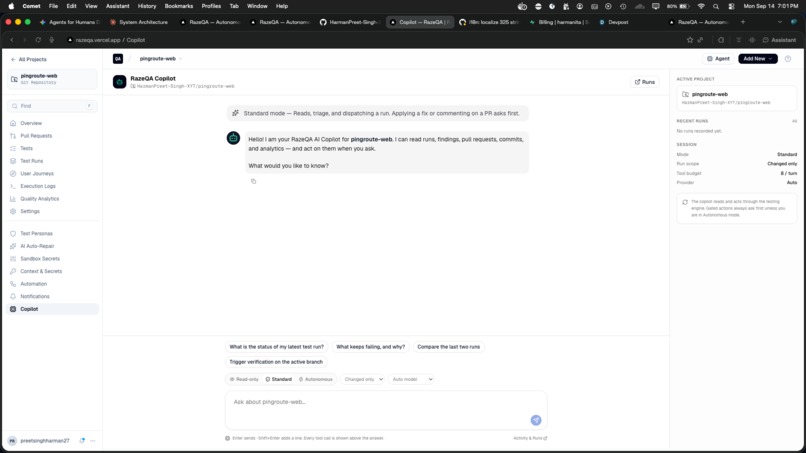The width and height of the screenshot is (806, 453).
Task: Copy the Copilot greeting message
Action: point(253,181)
